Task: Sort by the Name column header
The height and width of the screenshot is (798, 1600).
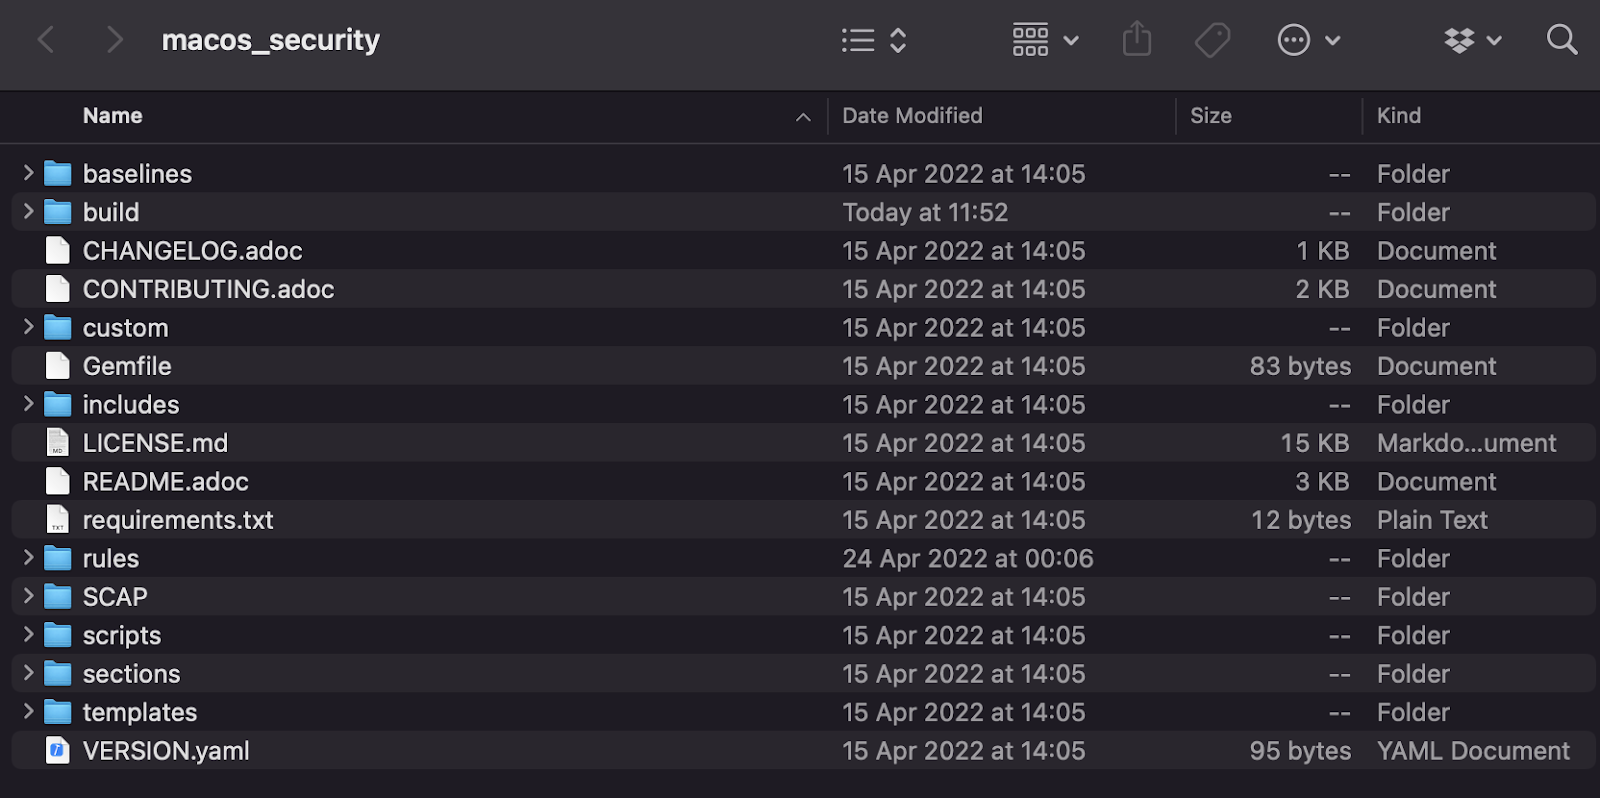Action: (x=113, y=116)
